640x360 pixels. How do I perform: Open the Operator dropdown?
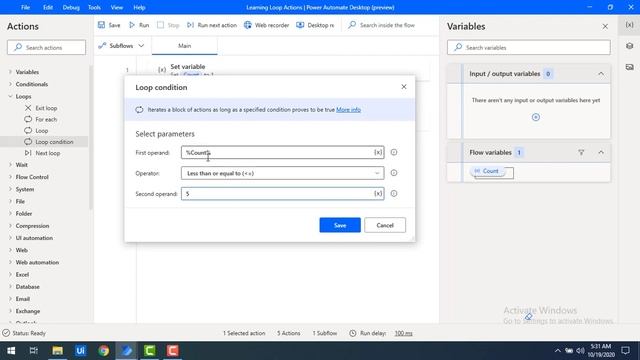coord(282,173)
